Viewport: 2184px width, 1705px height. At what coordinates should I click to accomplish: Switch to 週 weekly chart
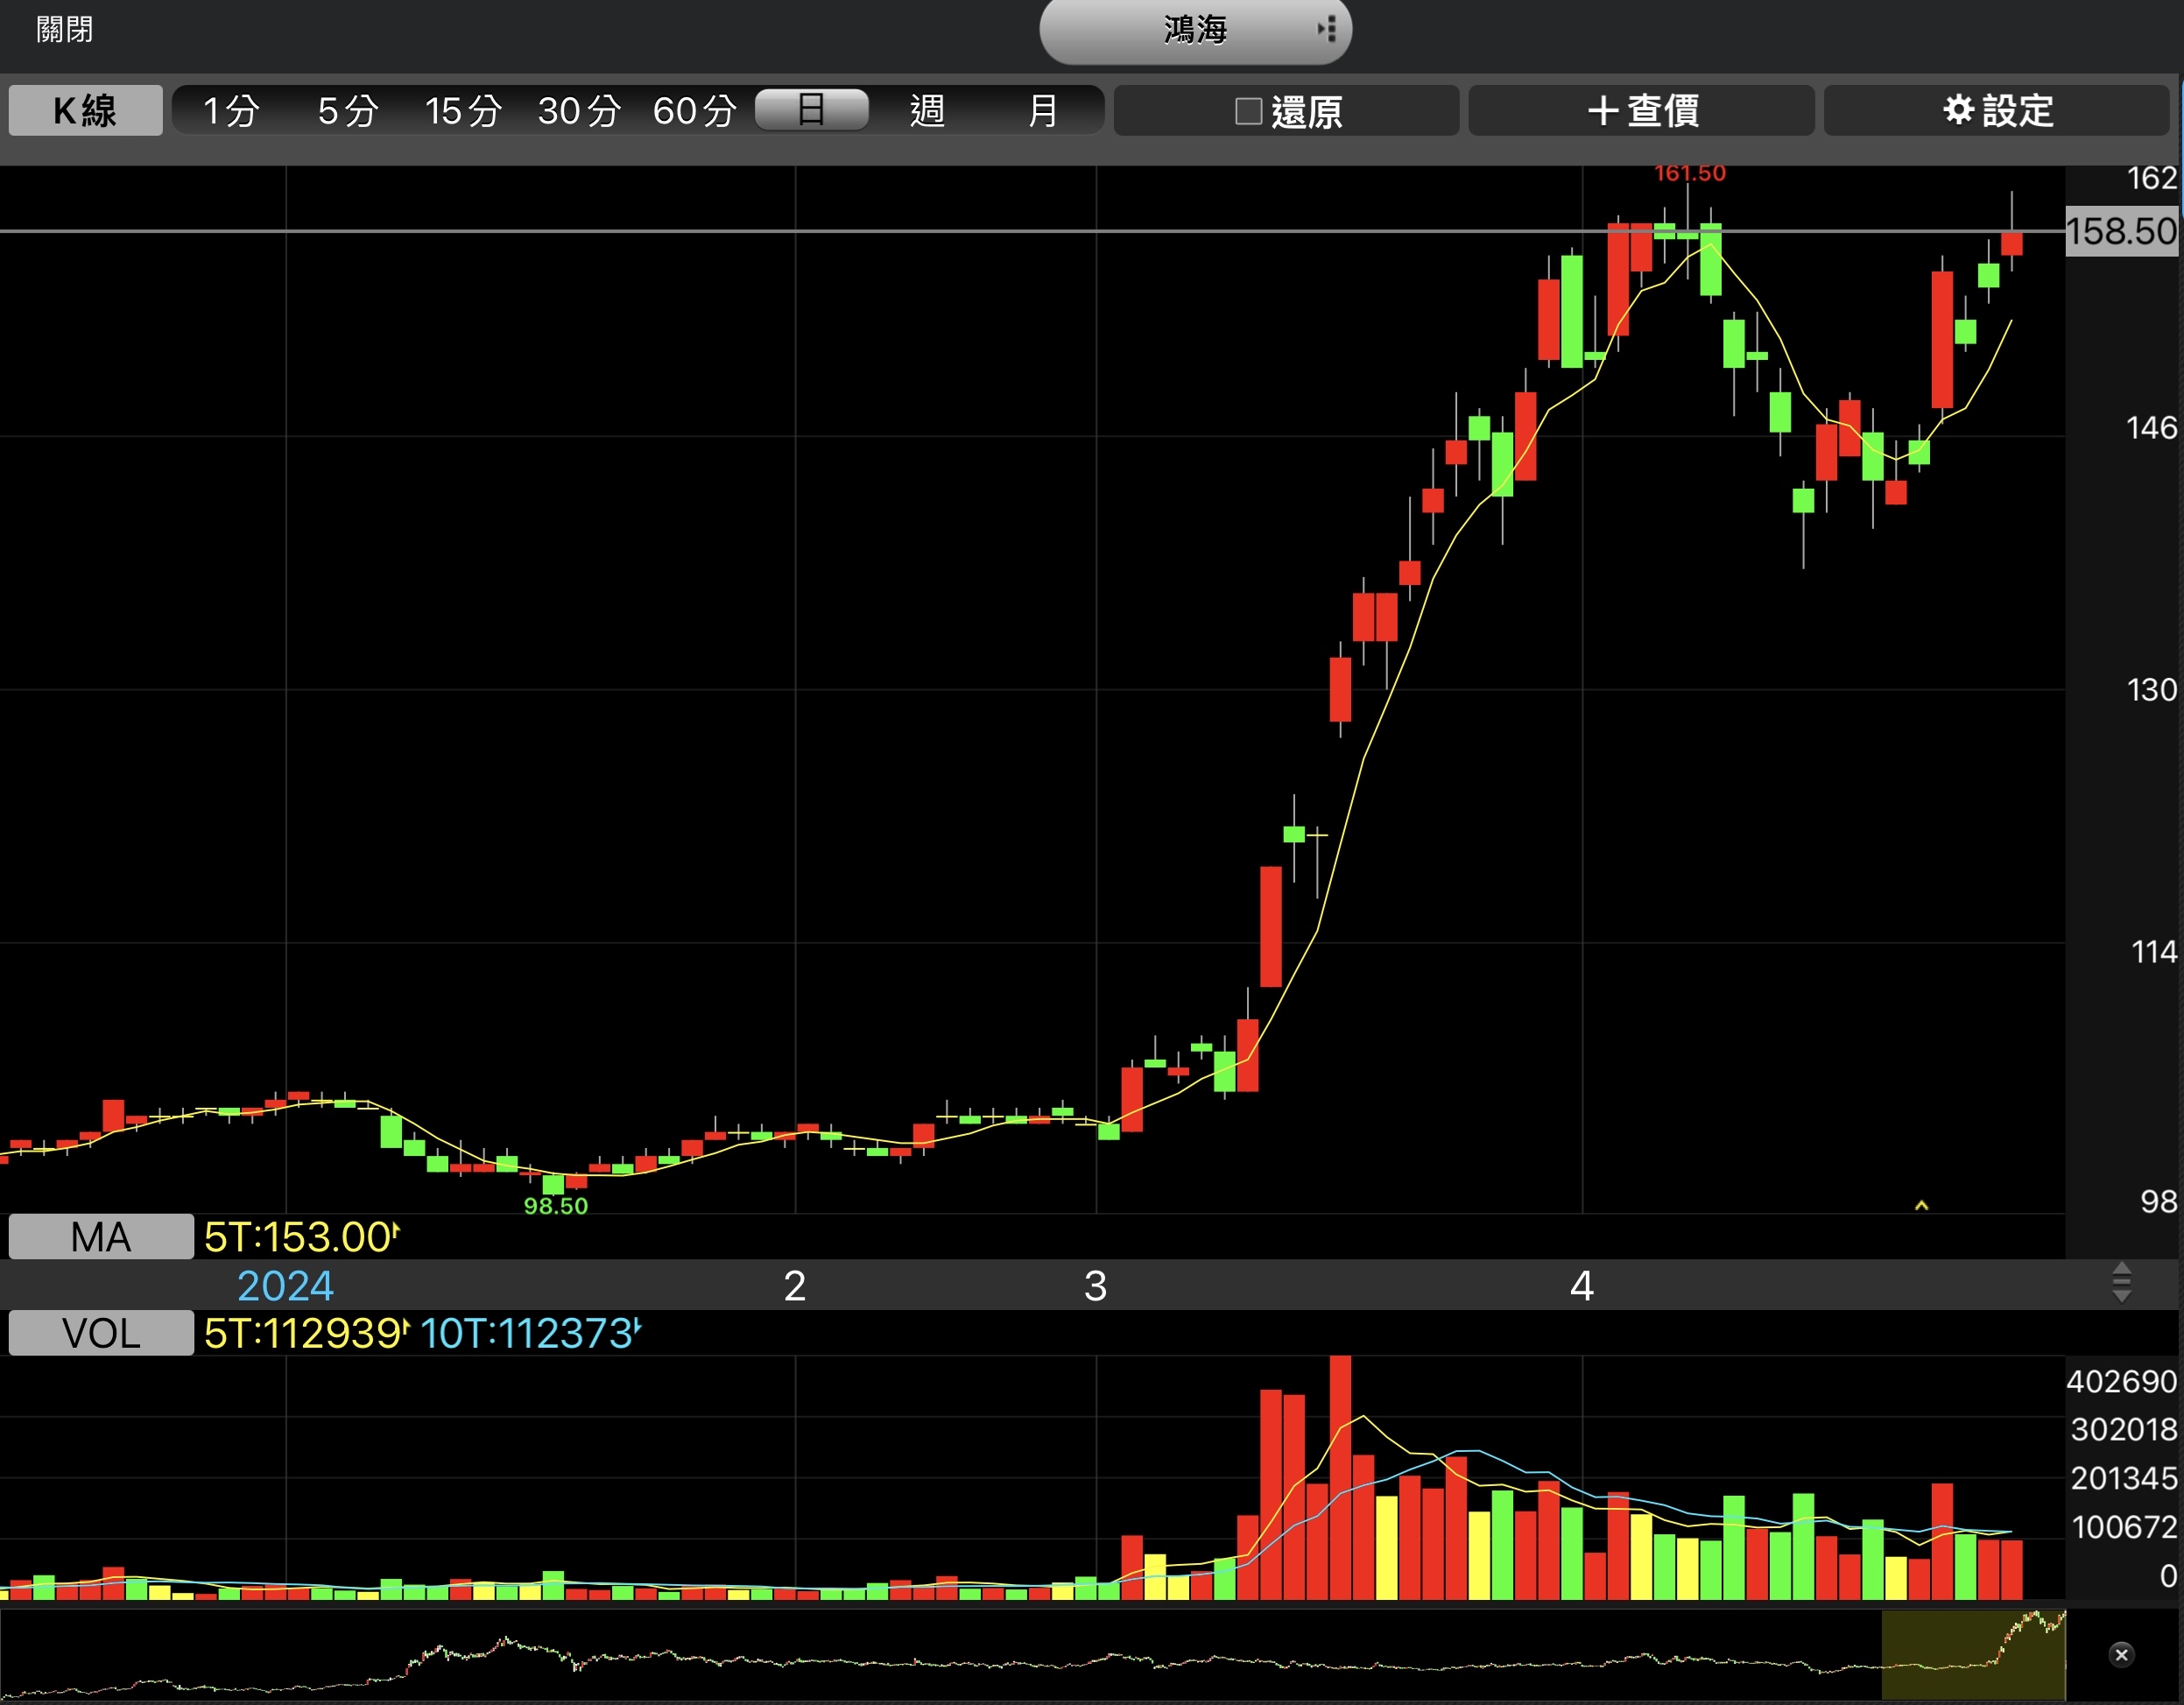click(x=927, y=110)
